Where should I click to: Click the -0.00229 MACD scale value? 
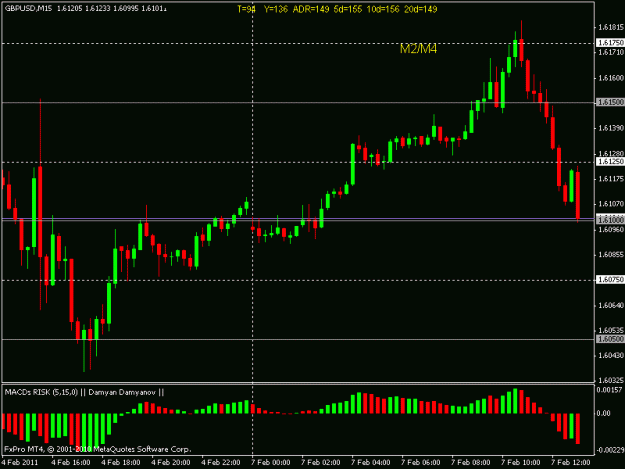tap(609, 450)
